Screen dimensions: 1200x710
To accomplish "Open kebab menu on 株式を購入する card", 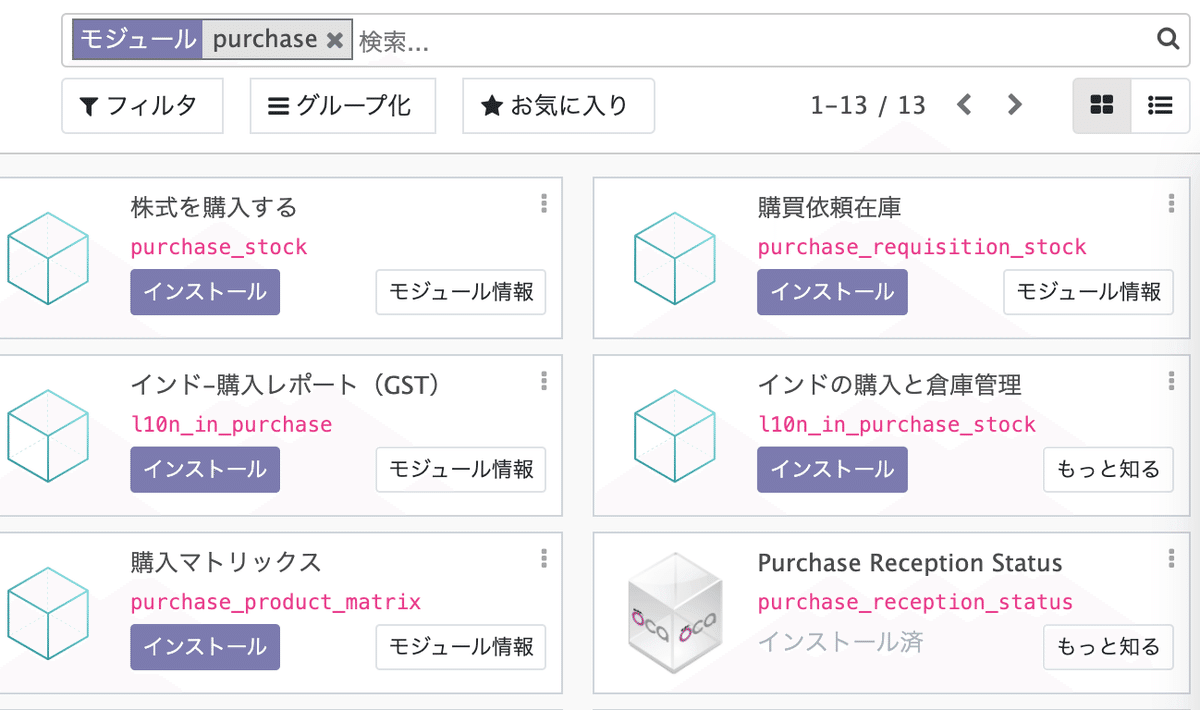I will (543, 204).
